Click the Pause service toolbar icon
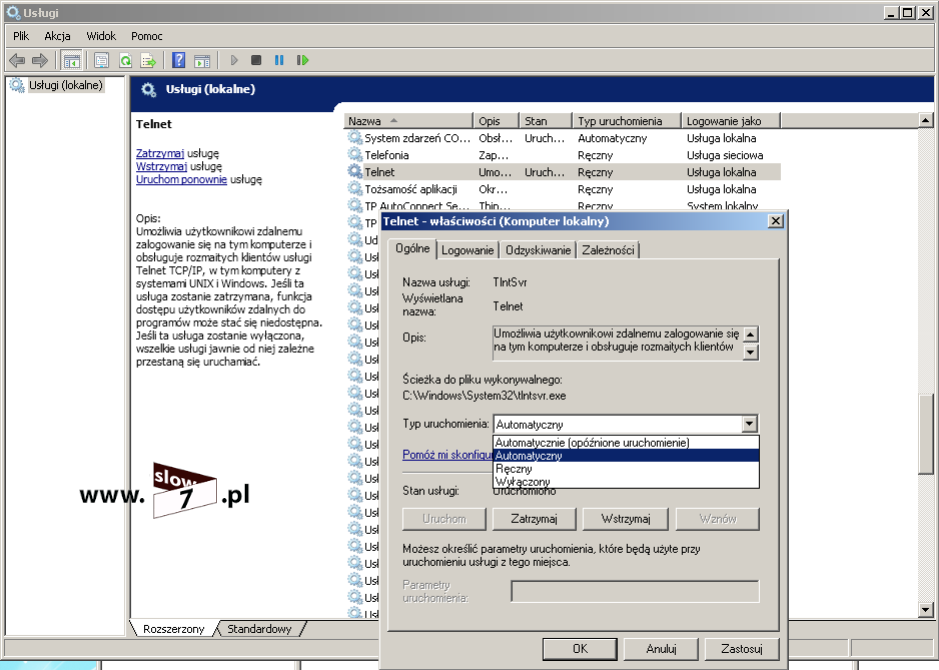Image resolution: width=939 pixels, height=670 pixels. pos(279,60)
